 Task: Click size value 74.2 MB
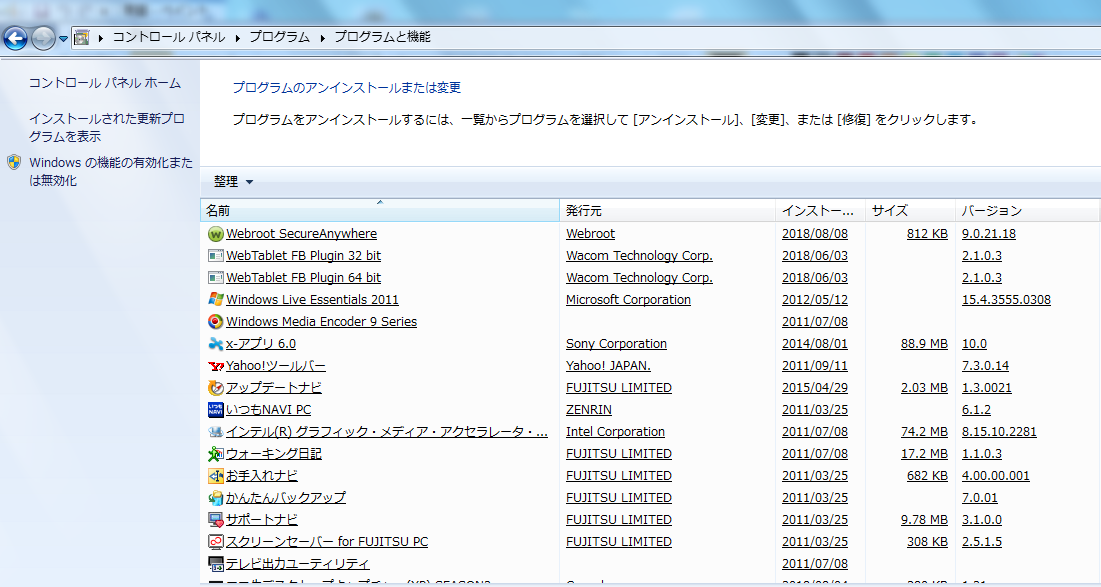click(x=925, y=432)
